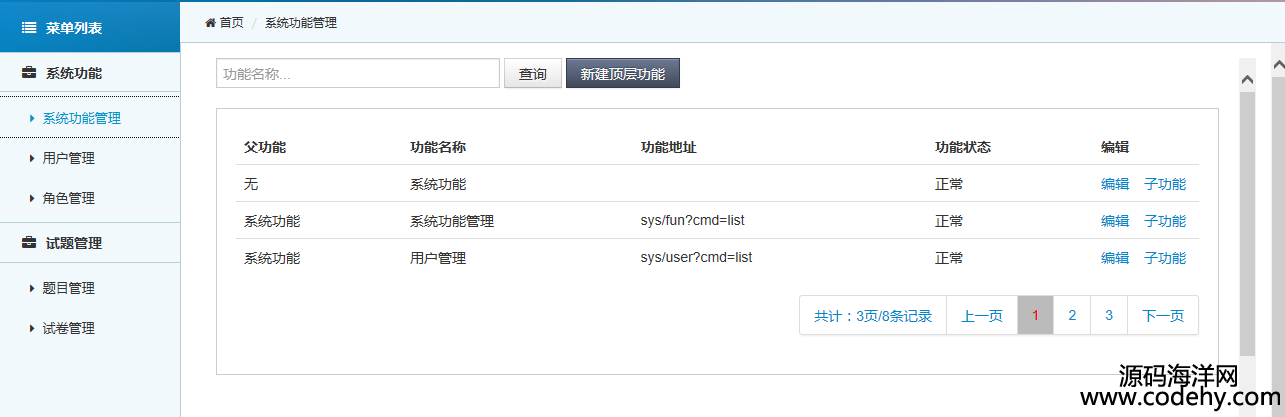Click the 父功能 column header
The image size is (1285, 417).
point(265,147)
